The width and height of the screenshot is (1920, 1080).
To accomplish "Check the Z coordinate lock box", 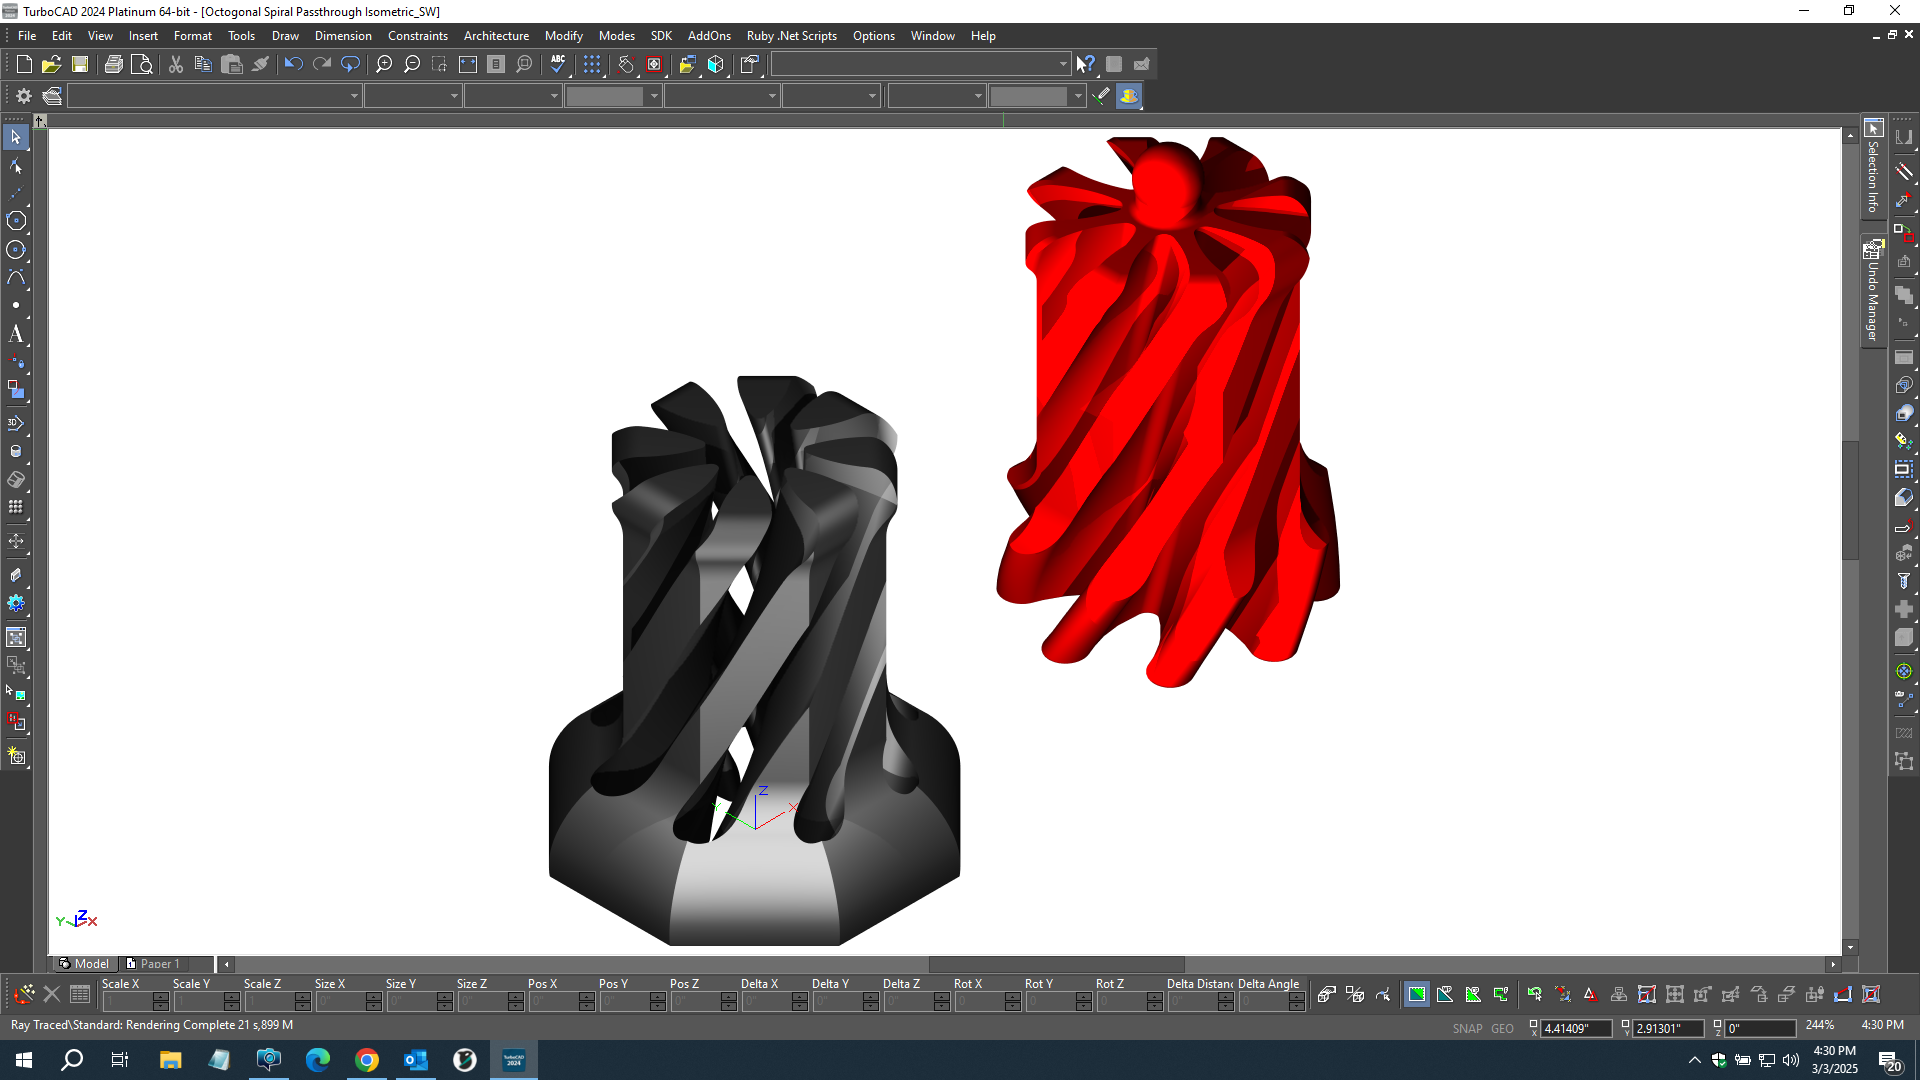I will (x=1717, y=1025).
